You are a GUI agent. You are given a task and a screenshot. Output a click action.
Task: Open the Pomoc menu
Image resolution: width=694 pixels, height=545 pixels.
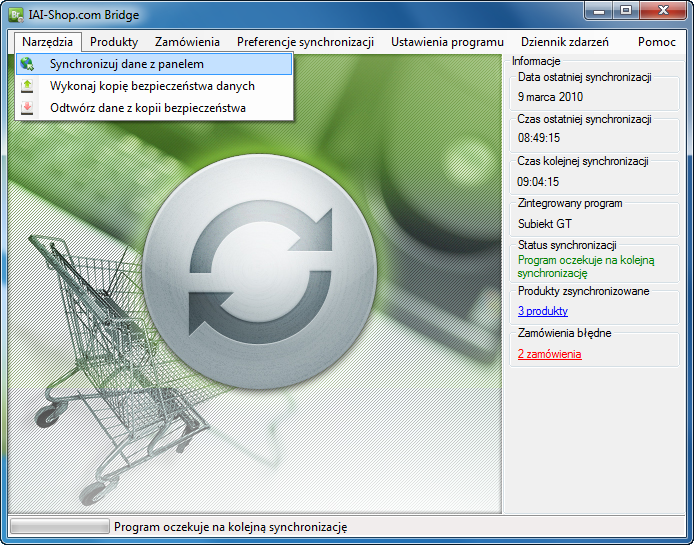[x=657, y=42]
